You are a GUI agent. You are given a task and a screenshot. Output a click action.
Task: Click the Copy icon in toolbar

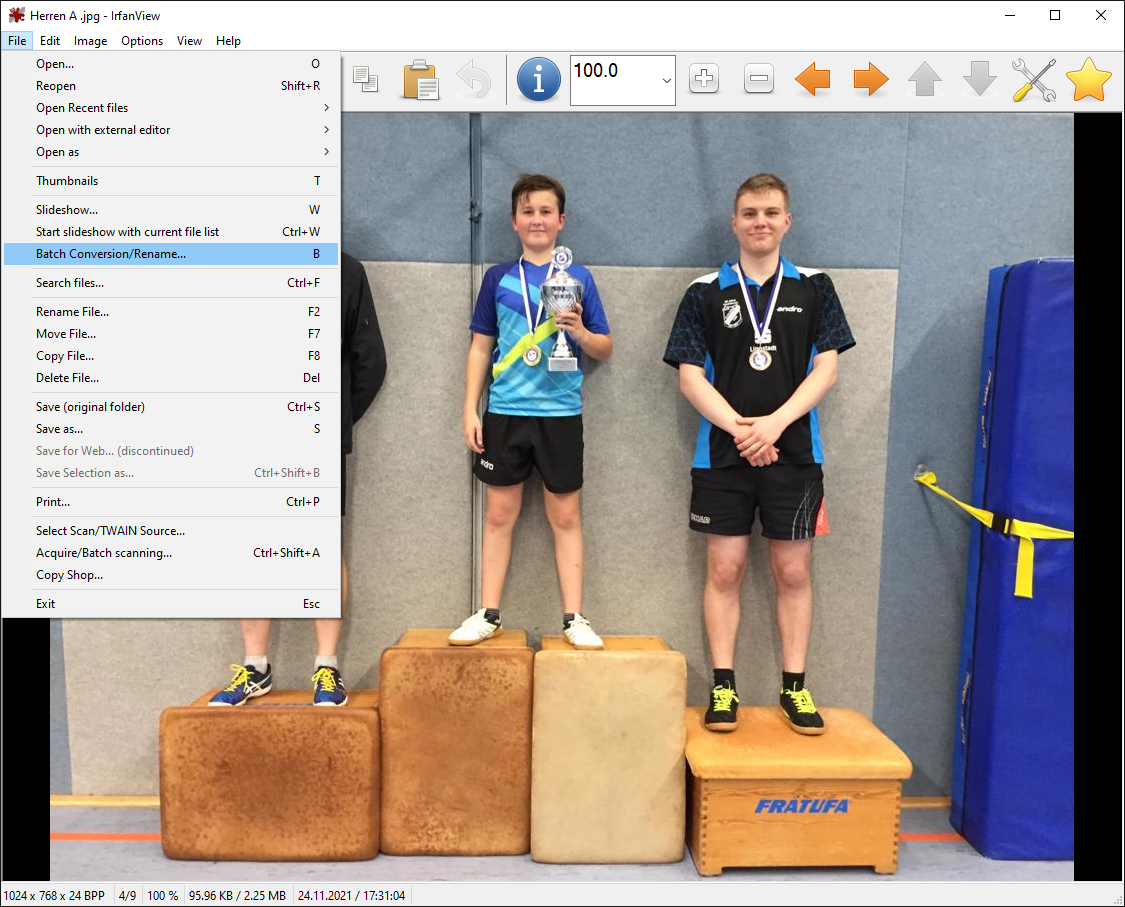(x=366, y=80)
